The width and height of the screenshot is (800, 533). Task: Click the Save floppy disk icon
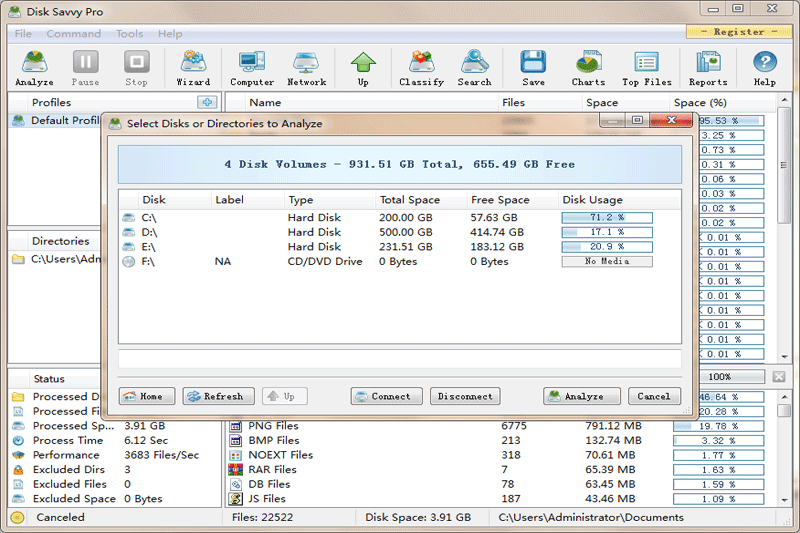click(x=533, y=68)
